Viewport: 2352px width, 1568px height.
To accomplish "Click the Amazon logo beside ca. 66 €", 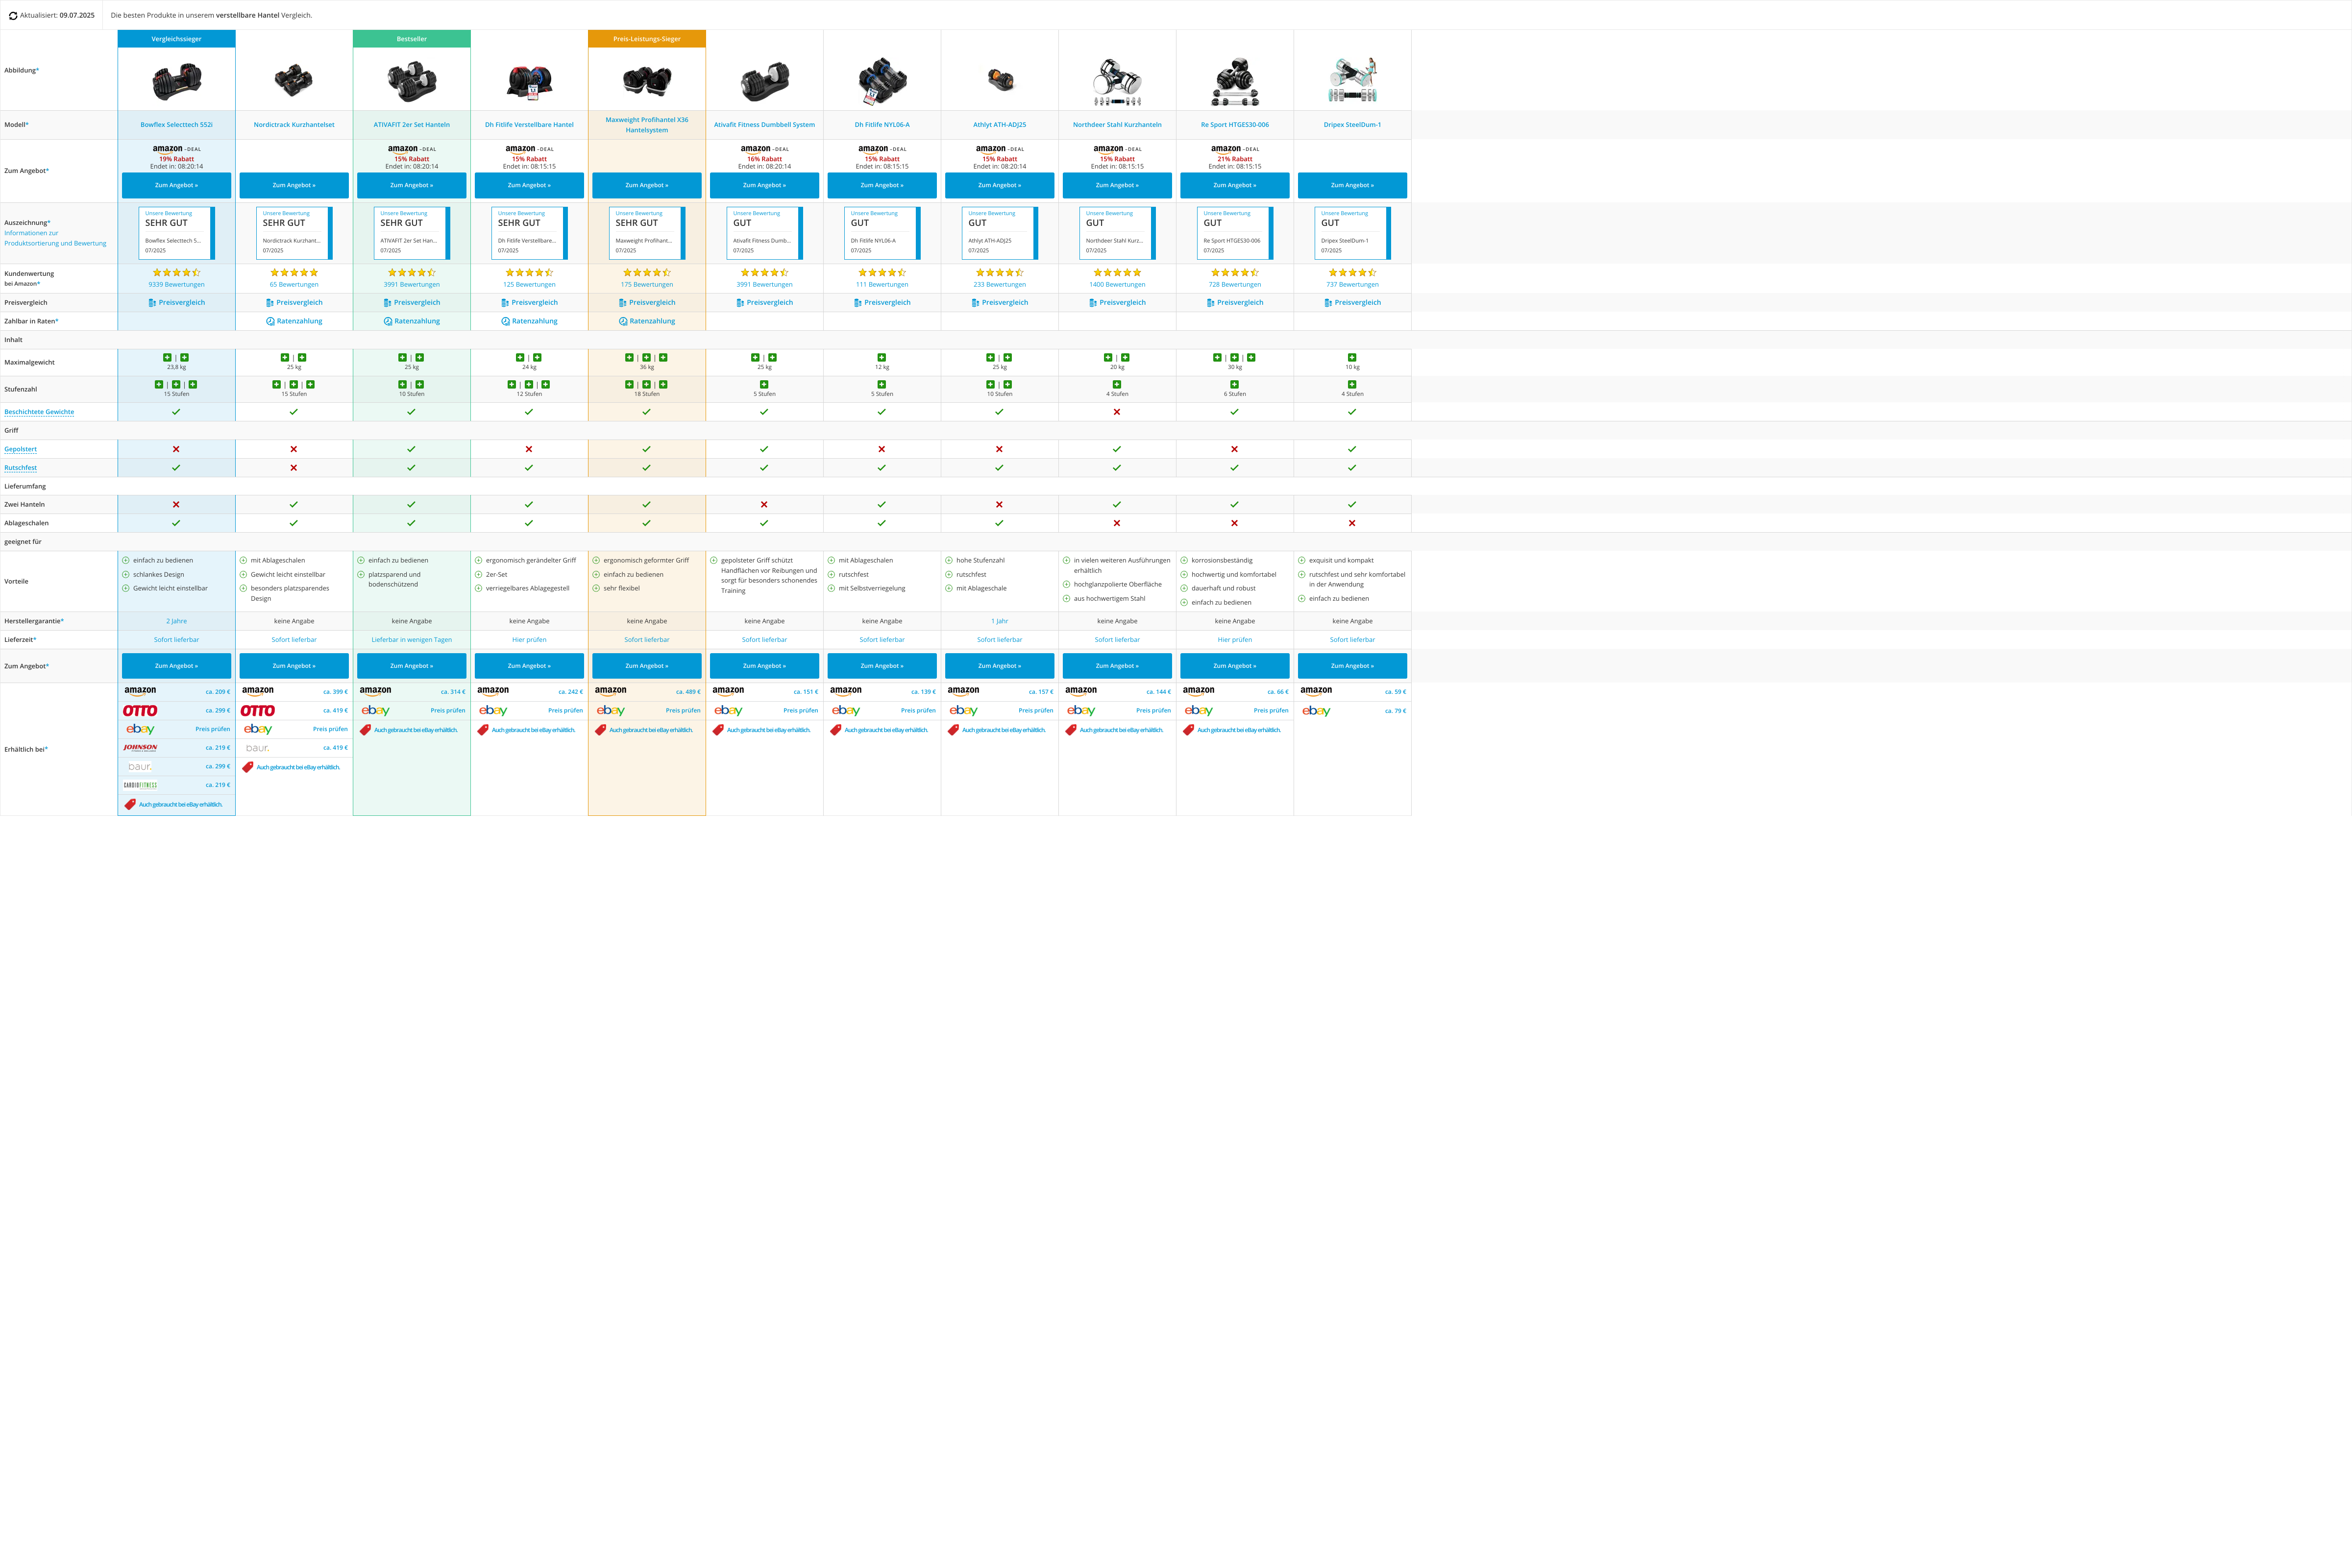I will 1198,691.
